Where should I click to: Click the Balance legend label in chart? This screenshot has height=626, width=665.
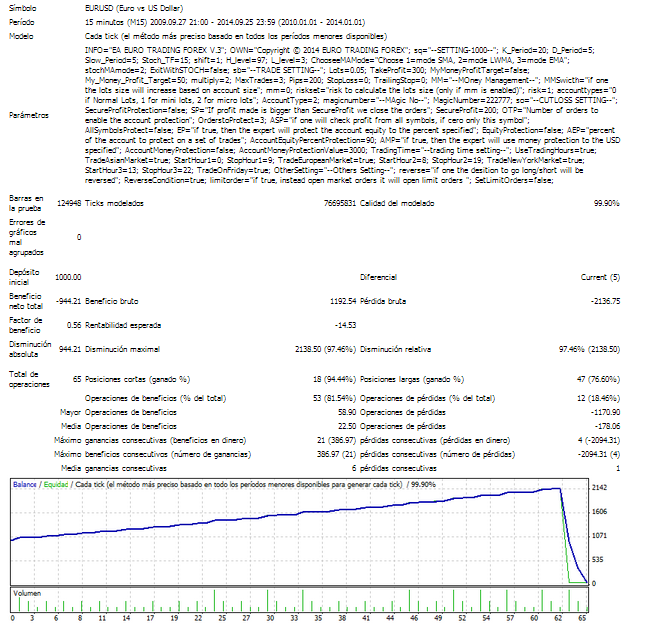(x=27, y=484)
